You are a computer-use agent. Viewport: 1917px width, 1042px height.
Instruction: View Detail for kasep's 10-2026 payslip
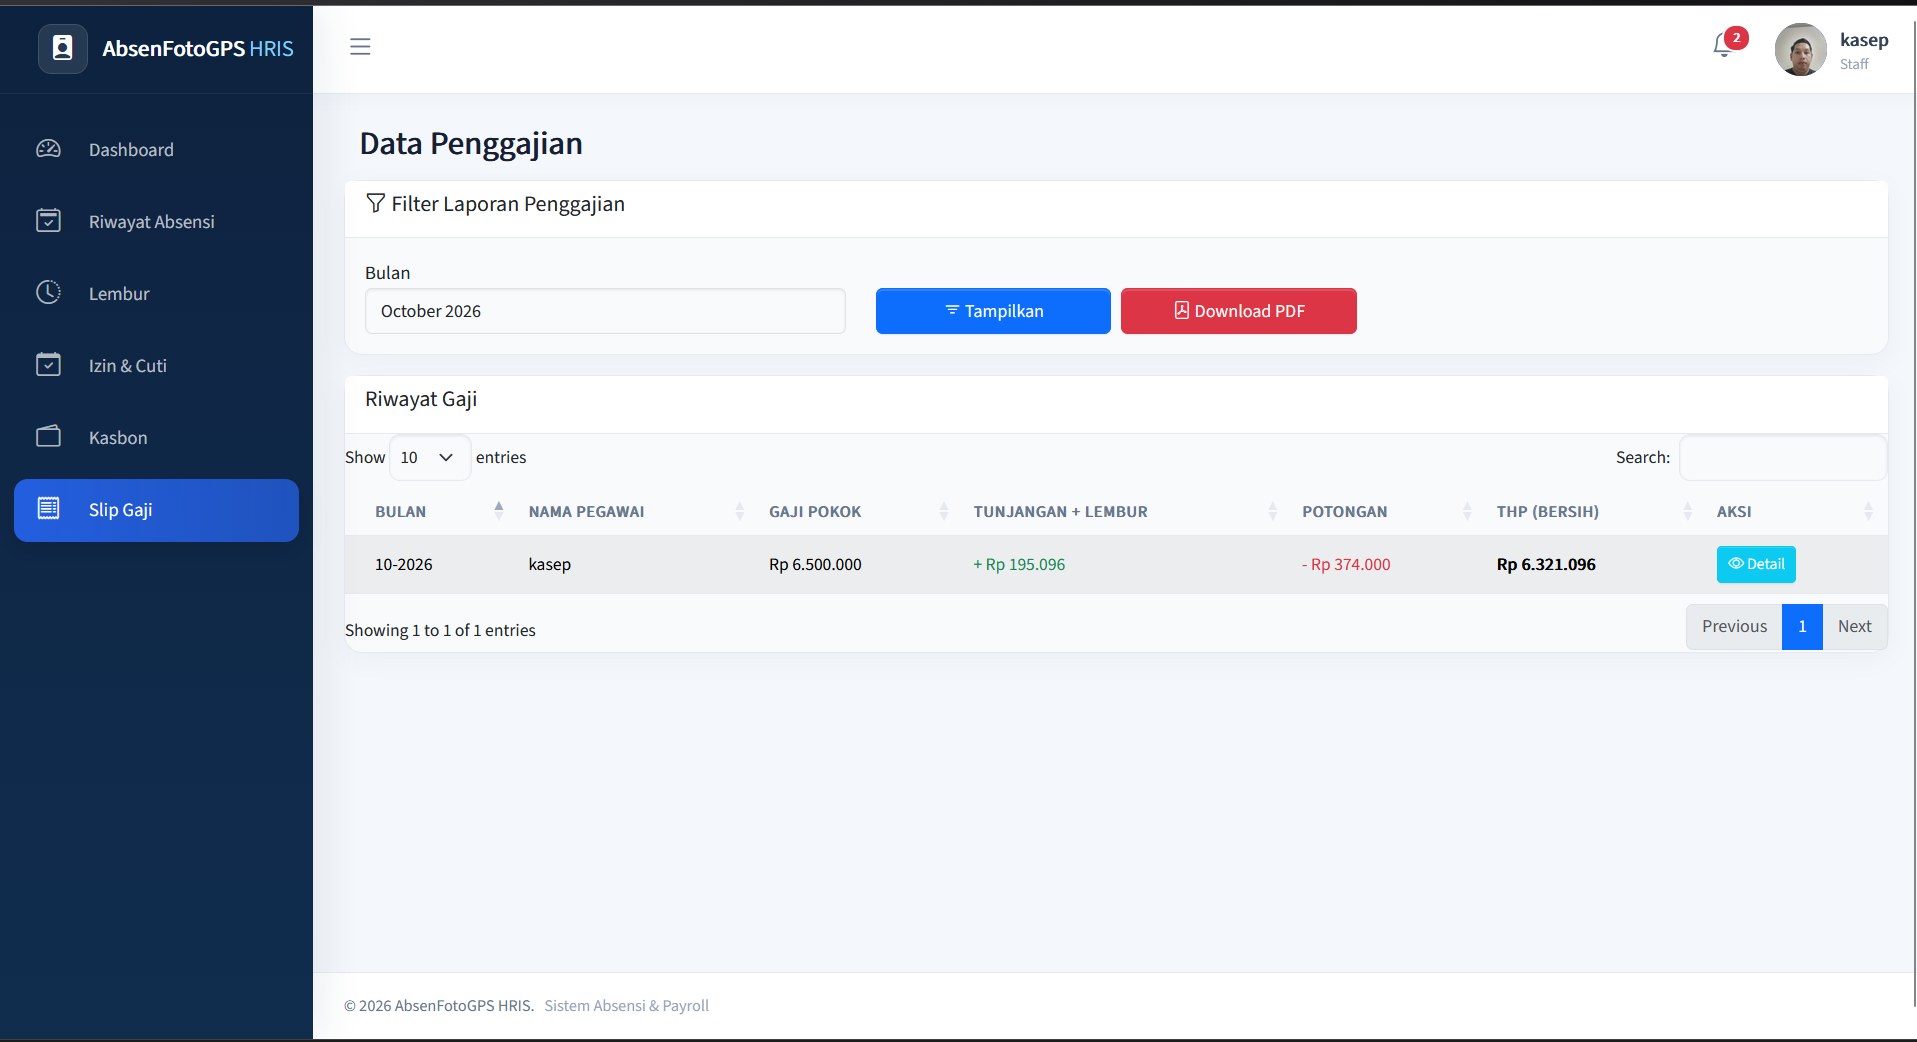pyautogui.click(x=1756, y=564)
